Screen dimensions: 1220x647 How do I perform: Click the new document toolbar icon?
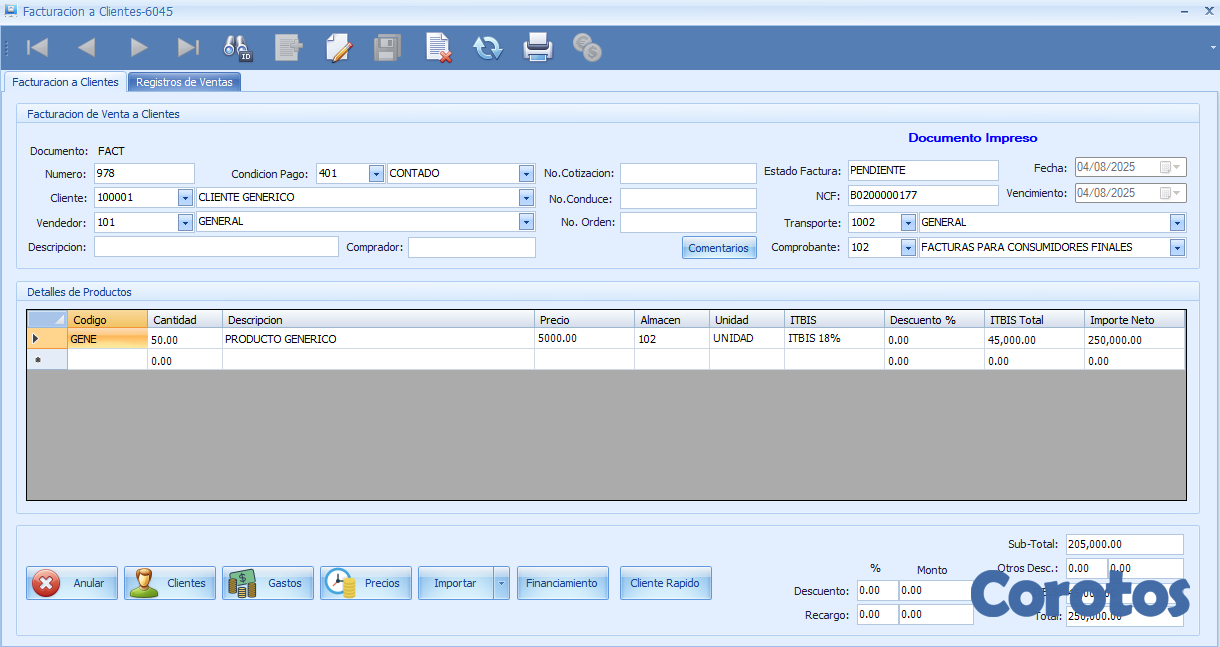click(289, 48)
